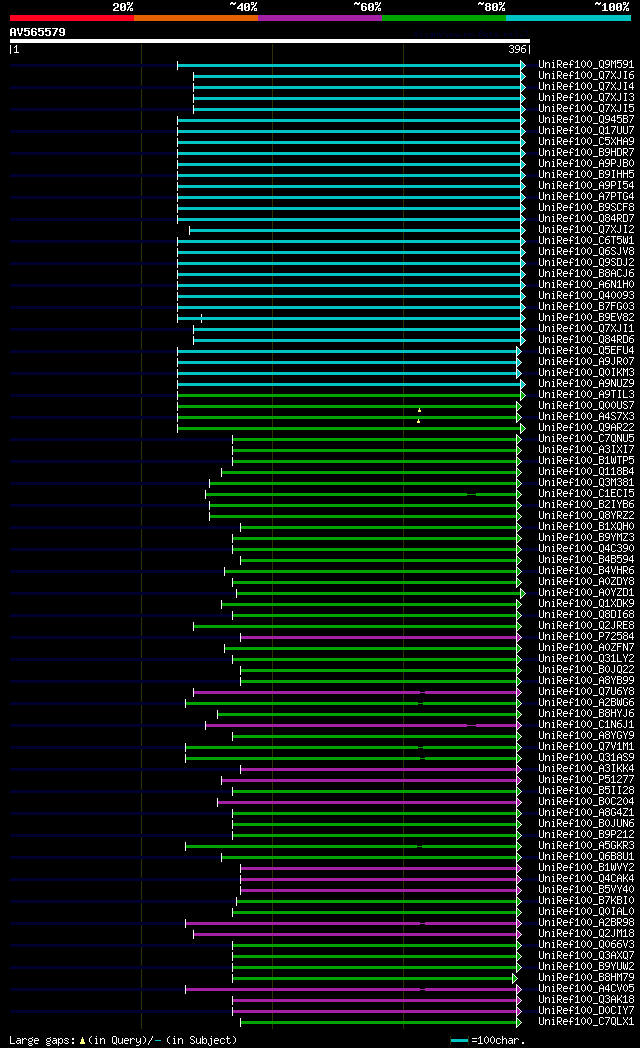Select the UniRef100_Q31LY2 label
Screen dimensions: 640x1048
[586, 659]
